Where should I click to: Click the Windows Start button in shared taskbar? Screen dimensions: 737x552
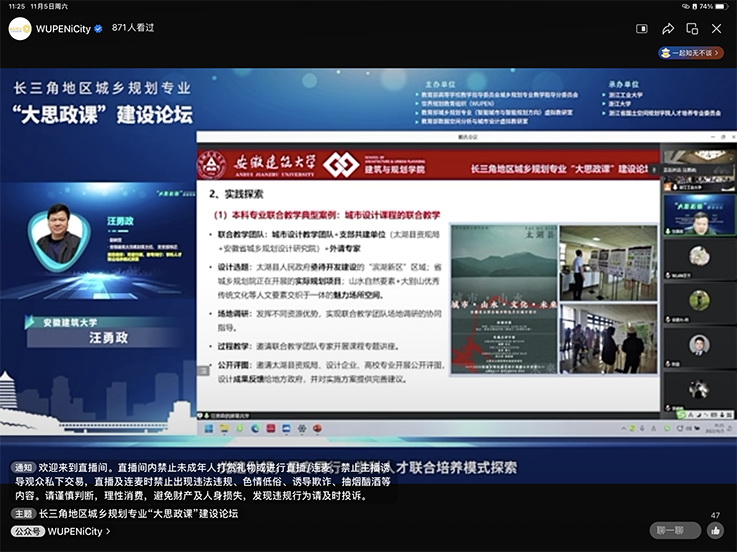(x=208, y=430)
